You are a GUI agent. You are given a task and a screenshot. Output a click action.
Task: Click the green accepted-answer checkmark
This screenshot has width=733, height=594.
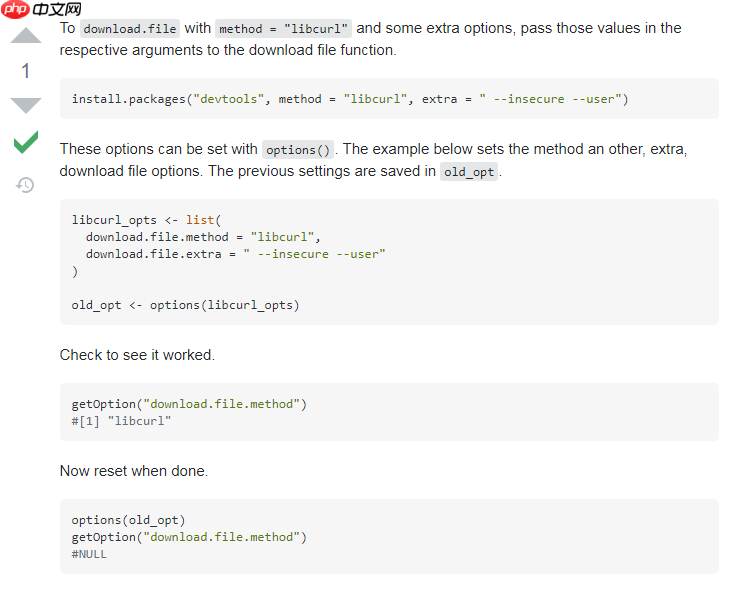coord(26,142)
